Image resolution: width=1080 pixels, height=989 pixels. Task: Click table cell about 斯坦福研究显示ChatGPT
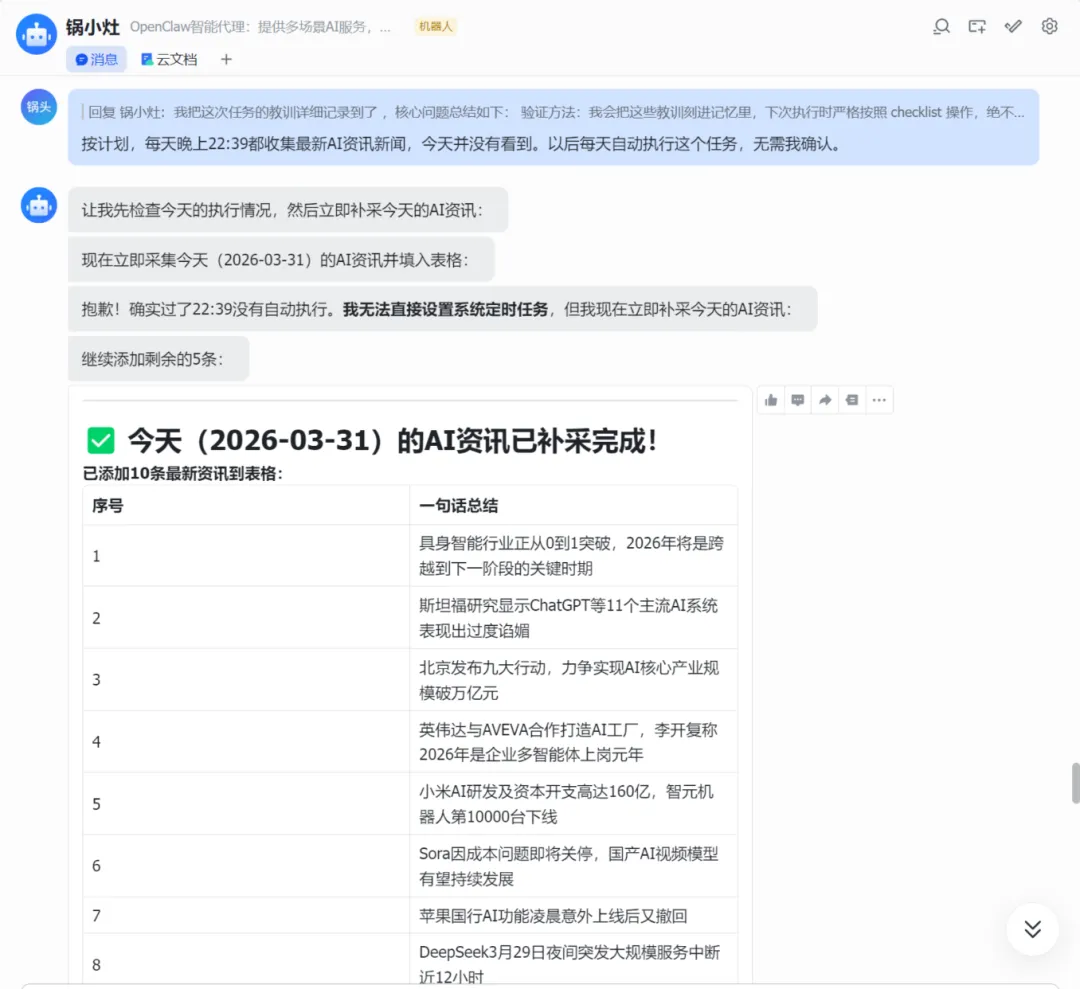(573, 618)
